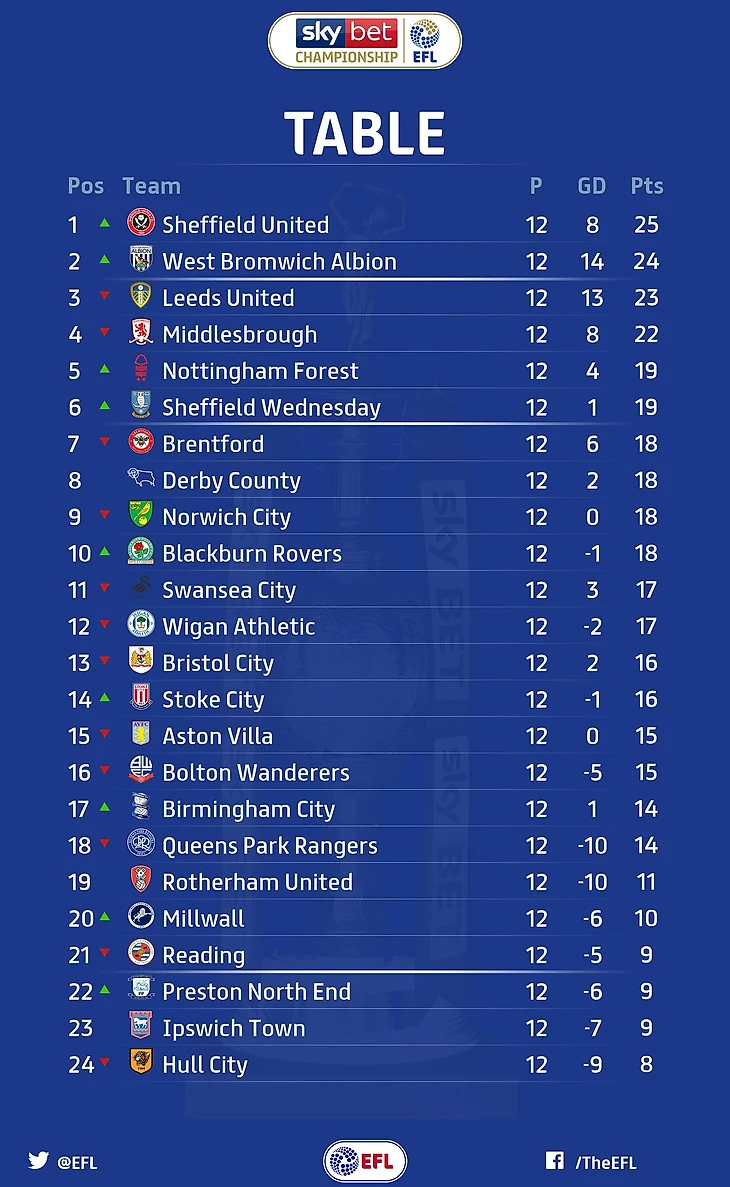This screenshot has height=1187, width=730.
Task: Click red down arrow beside Leeds United
Action: click(105, 296)
